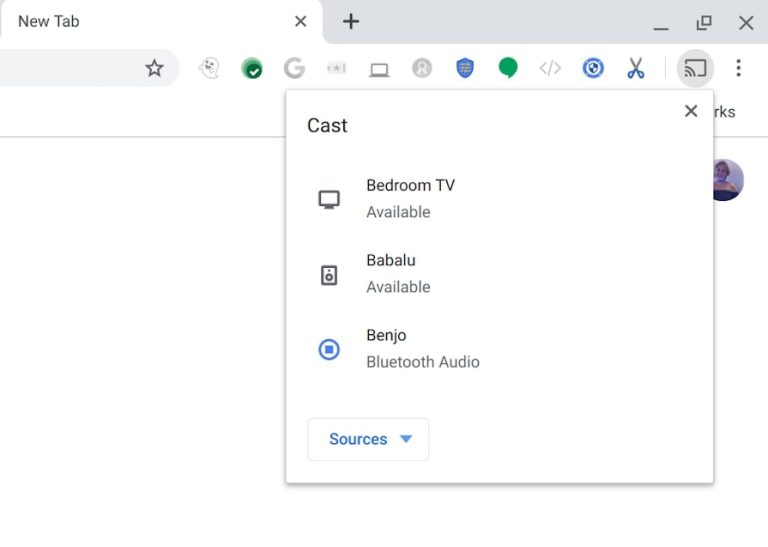The height and width of the screenshot is (547, 768).
Task: Click the Bluetooth Audio status text
Action: point(423,362)
